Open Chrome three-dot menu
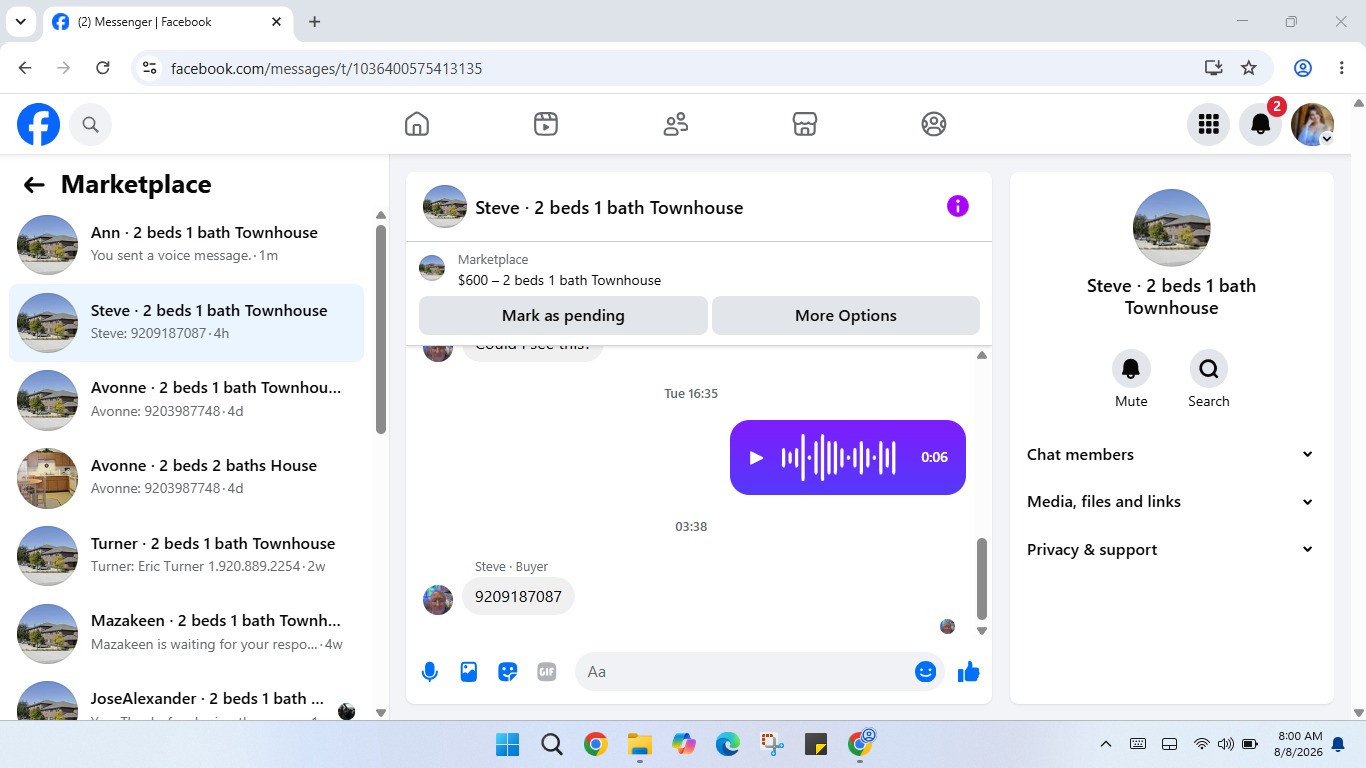The height and width of the screenshot is (768, 1366). pyautogui.click(x=1342, y=68)
